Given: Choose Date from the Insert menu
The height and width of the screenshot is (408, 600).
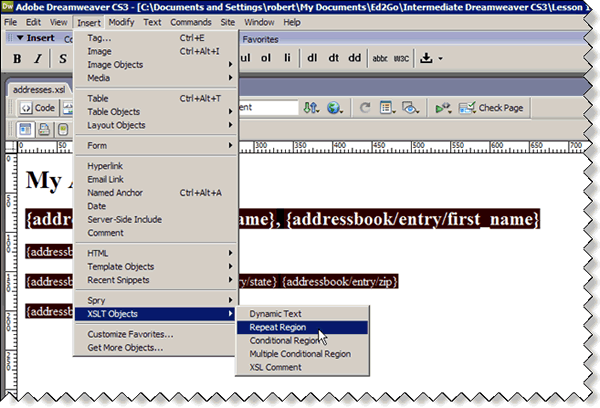Looking at the screenshot, I should pos(155,206).
